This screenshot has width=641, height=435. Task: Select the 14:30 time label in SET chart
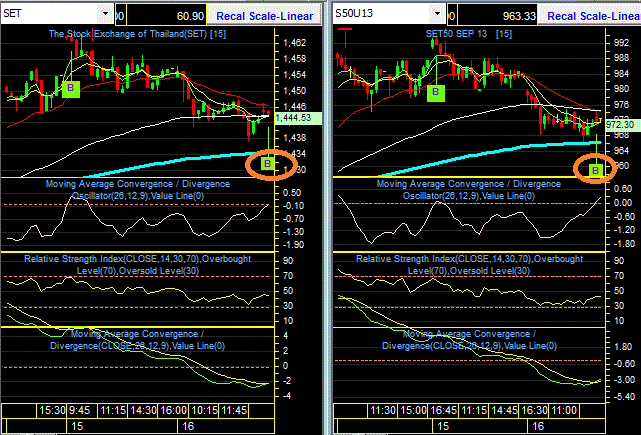pyautogui.click(x=143, y=410)
